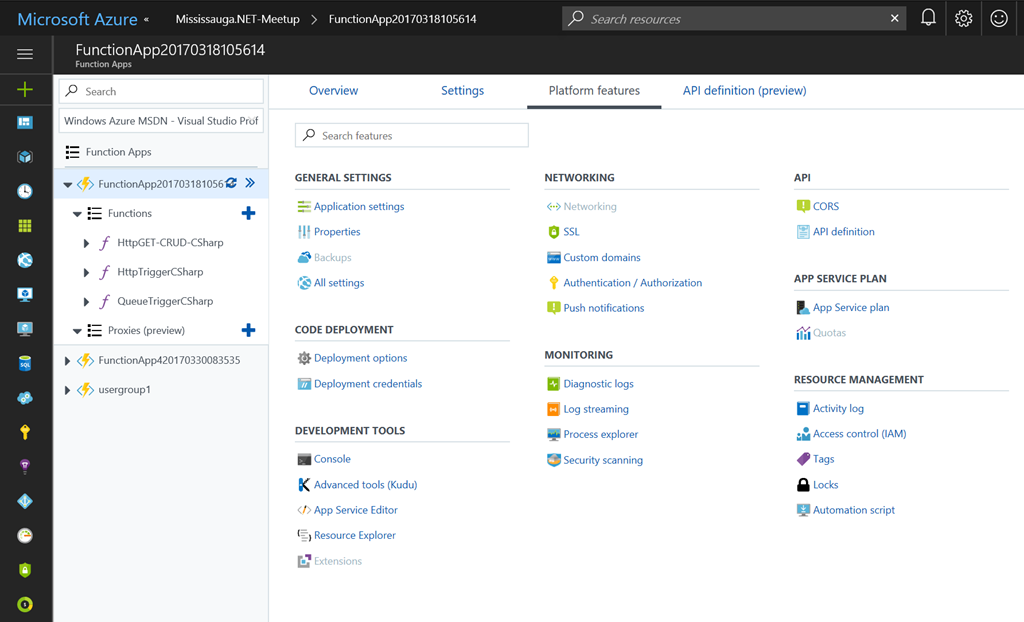Click the feedback smiley icon
Image resolution: width=1024 pixels, height=622 pixels.
click(x=998, y=18)
